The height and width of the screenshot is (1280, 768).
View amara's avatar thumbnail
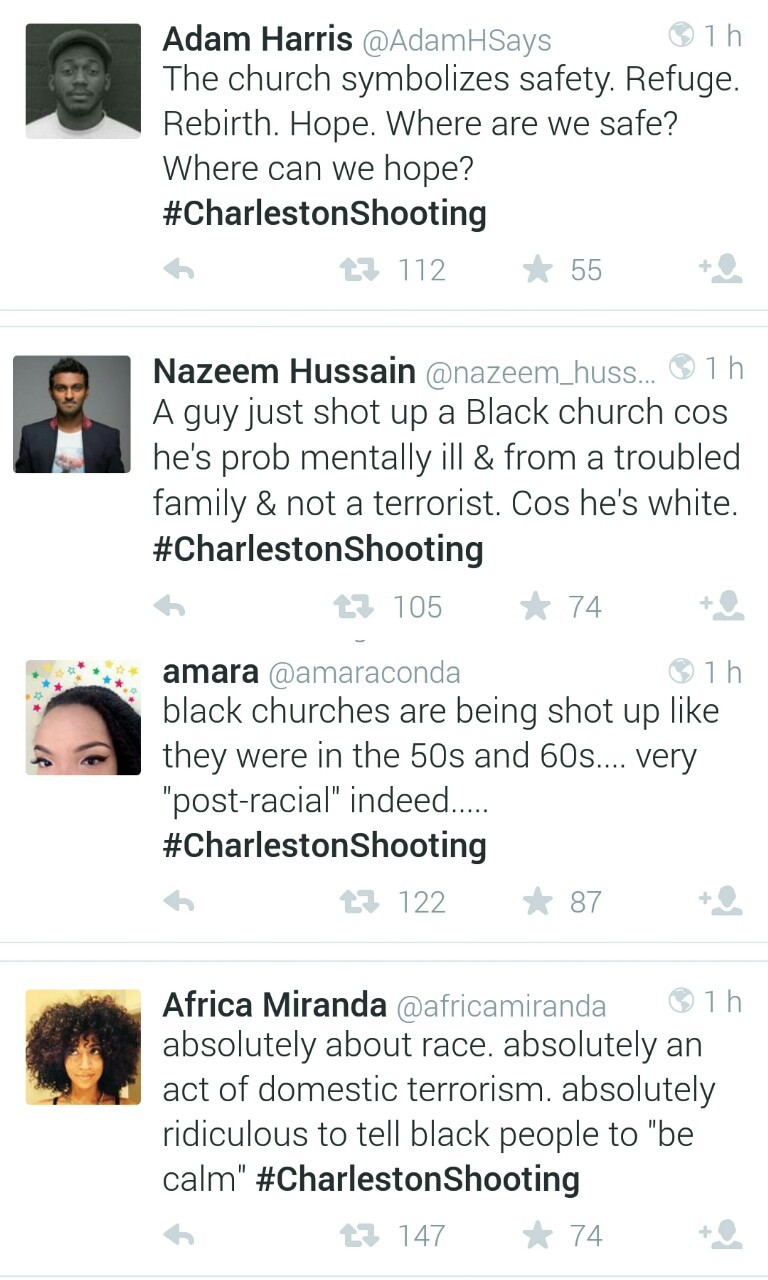(x=83, y=717)
